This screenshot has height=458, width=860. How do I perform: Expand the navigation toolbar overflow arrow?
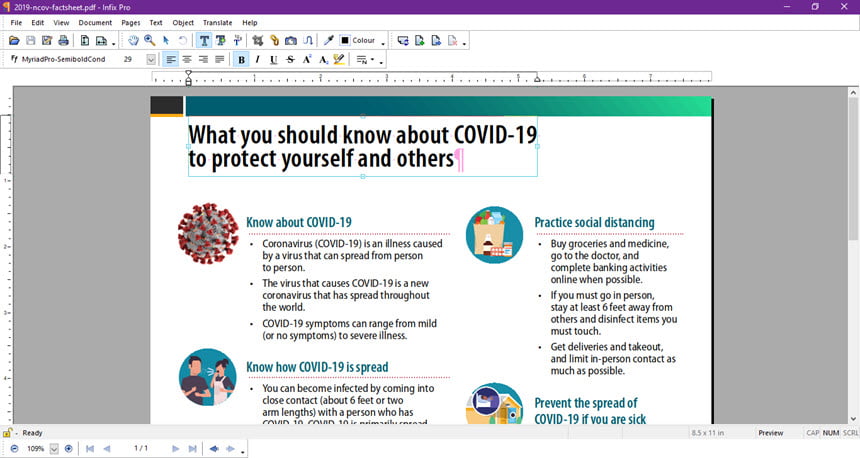tap(243, 451)
